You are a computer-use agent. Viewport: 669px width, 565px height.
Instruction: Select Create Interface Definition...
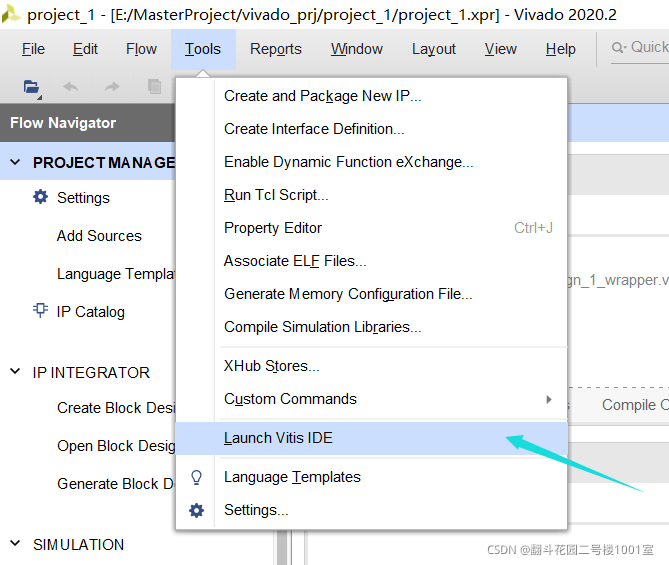[371, 129]
